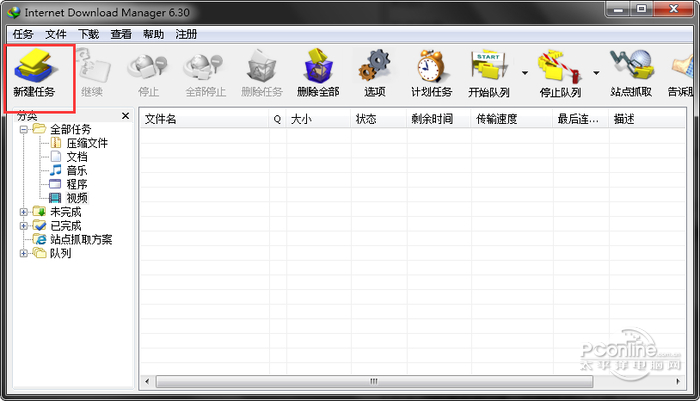Viewport: 700px width, 401px height.
Task: Click the 已完成 checkmark folder icon
Action: (x=40, y=225)
